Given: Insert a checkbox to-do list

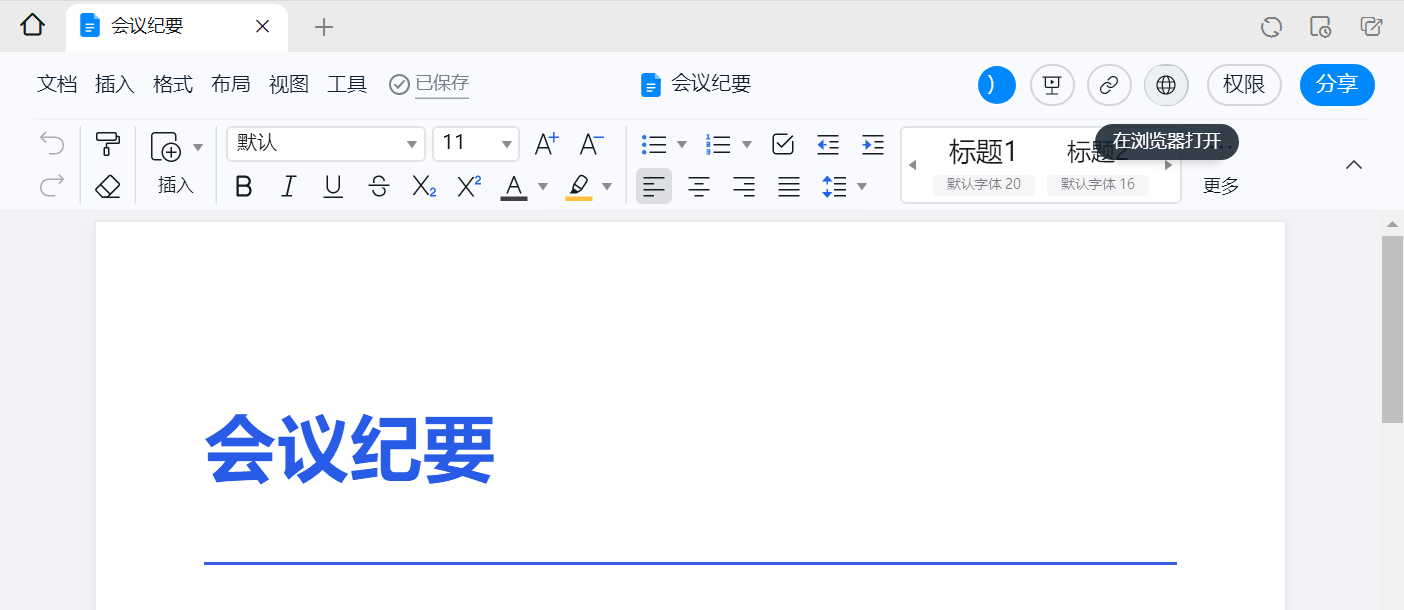Looking at the screenshot, I should (783, 144).
